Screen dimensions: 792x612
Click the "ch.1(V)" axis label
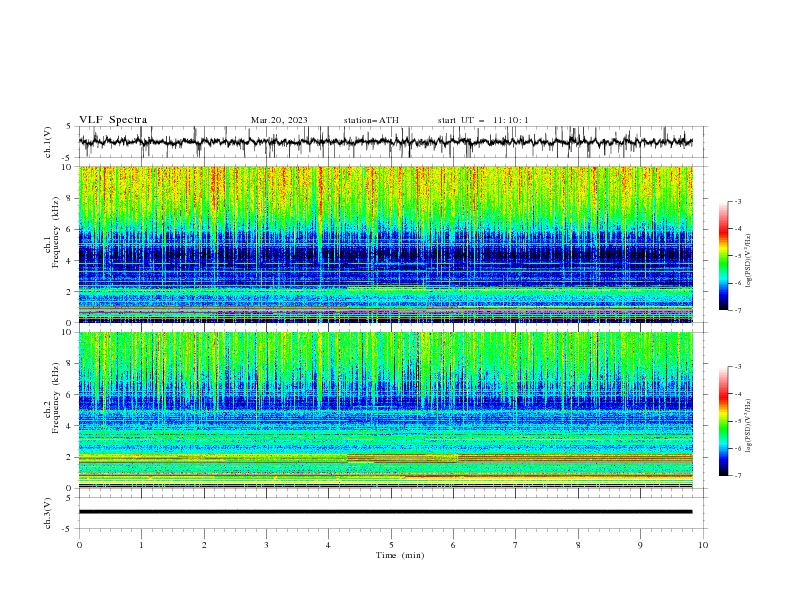[x=48, y=142]
